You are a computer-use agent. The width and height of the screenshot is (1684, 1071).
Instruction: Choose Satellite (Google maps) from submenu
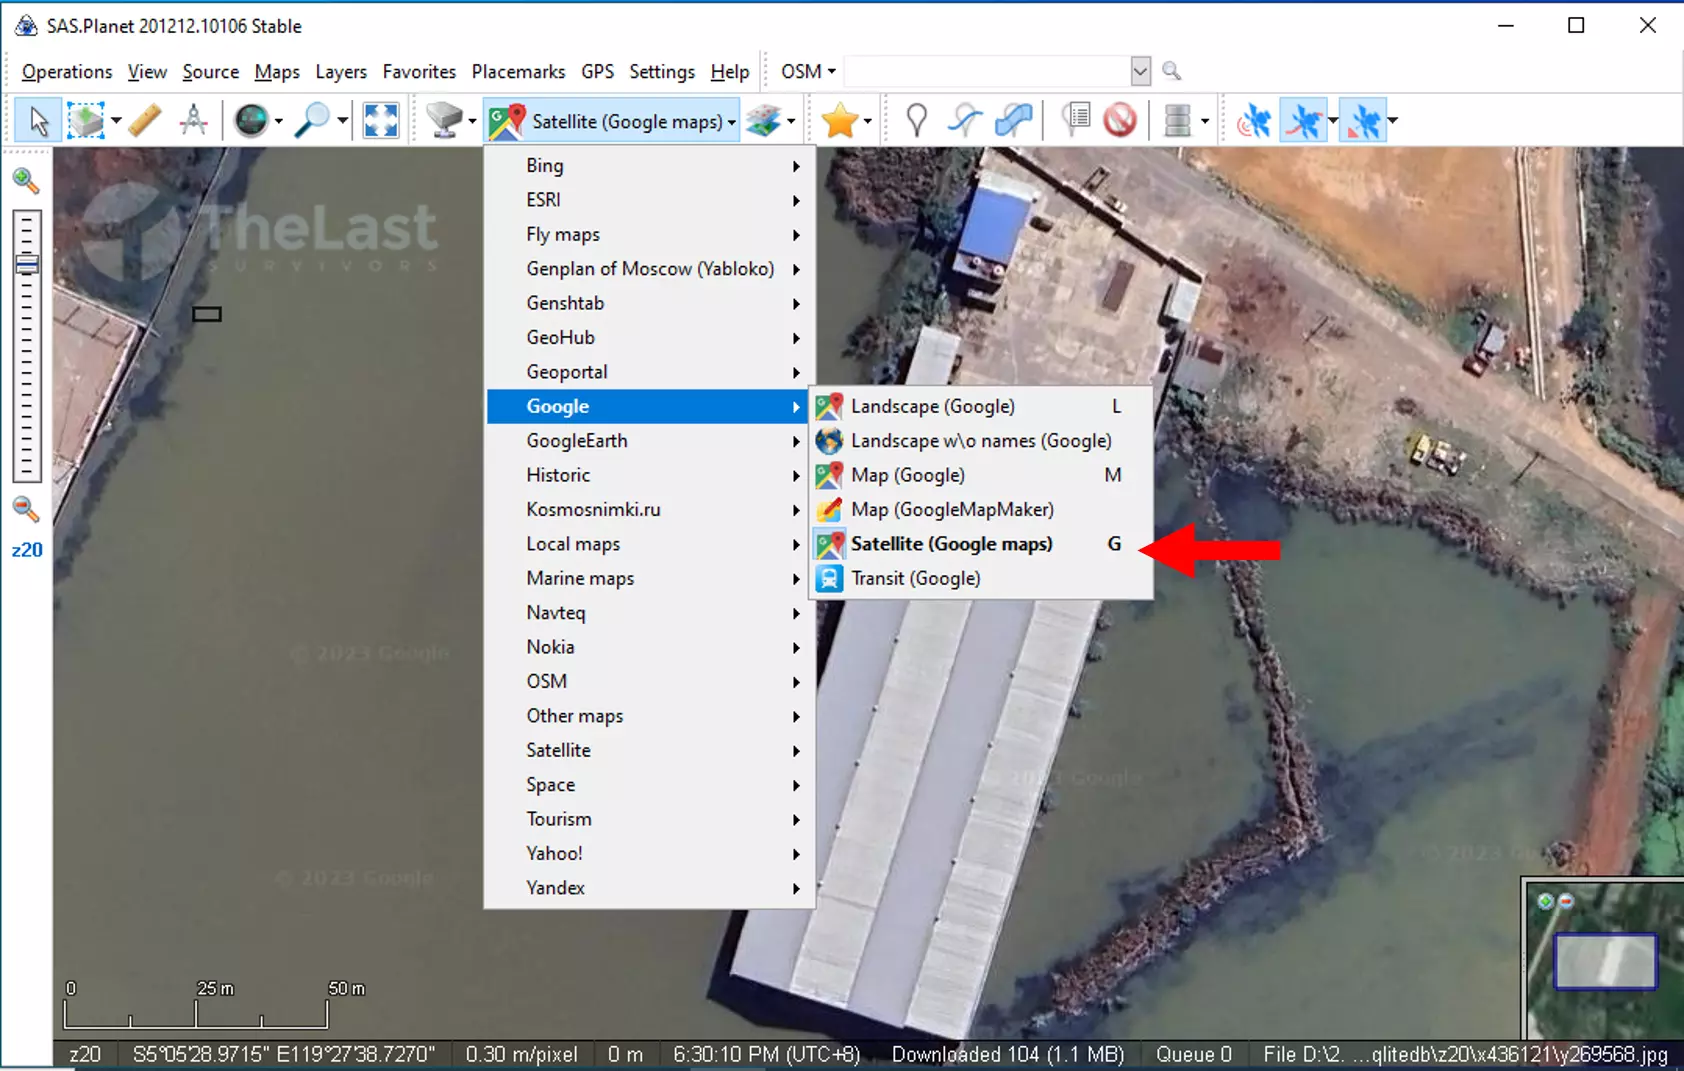click(x=980, y=544)
